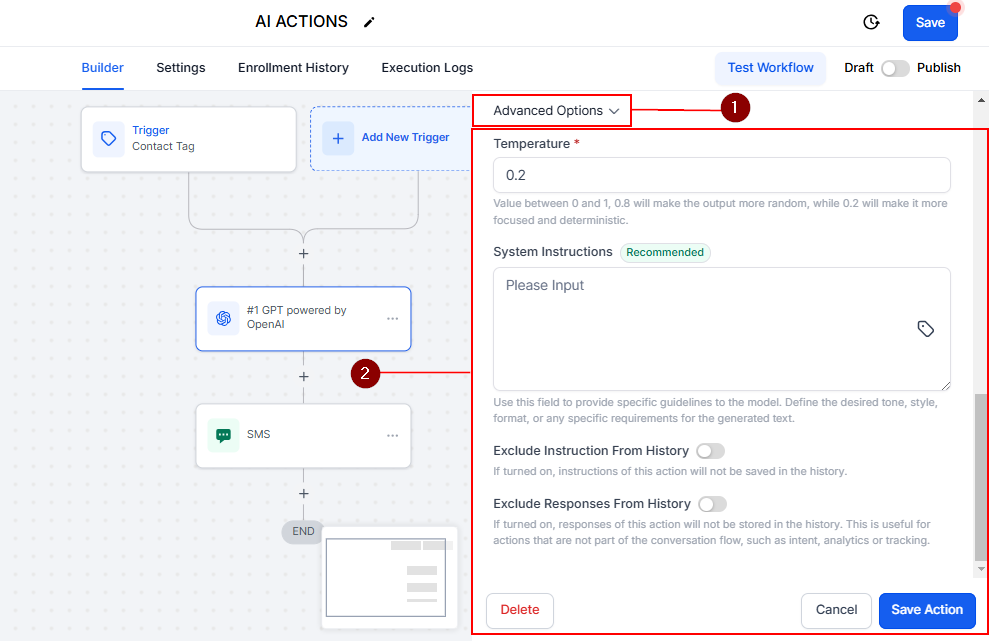Add a step below the SMS action
This screenshot has width=989, height=641.
point(303,493)
